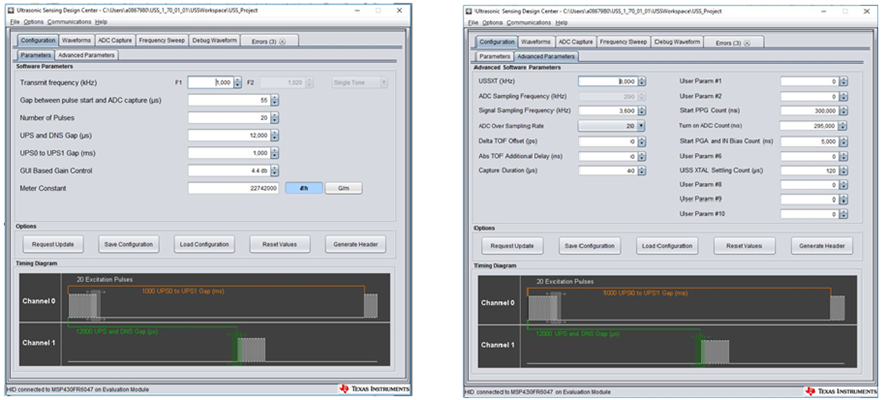The width and height of the screenshot is (884, 400).
Task: Focus the Meter Constant value field
Action: pyautogui.click(x=233, y=188)
